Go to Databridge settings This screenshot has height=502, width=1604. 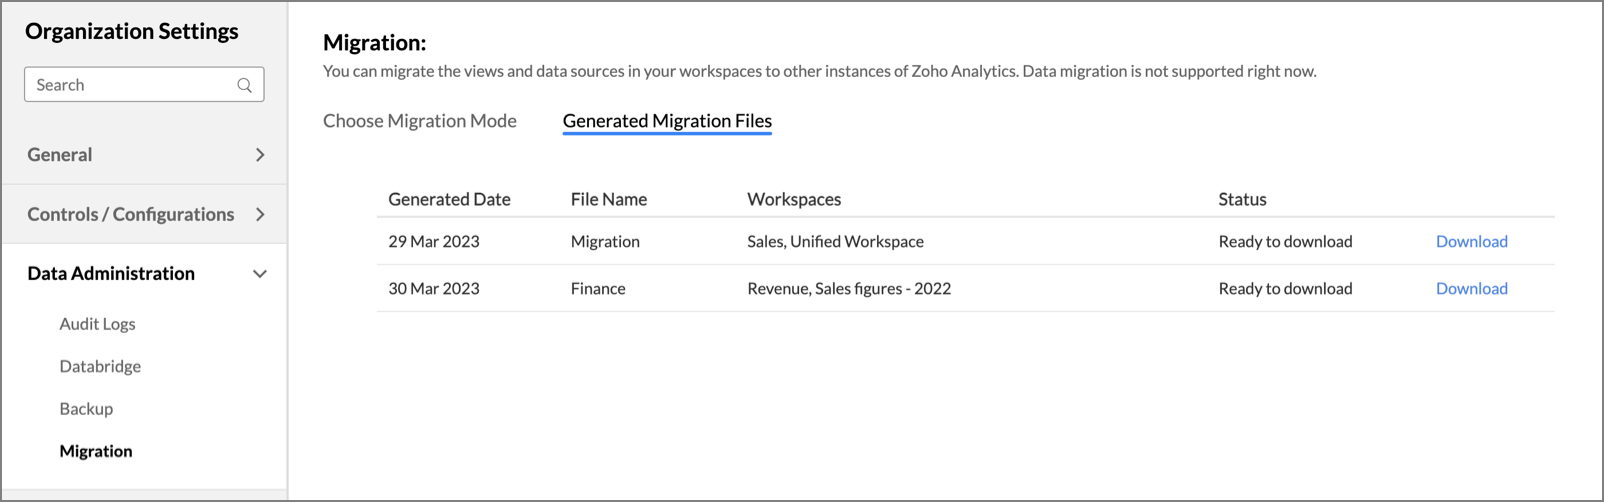100,366
